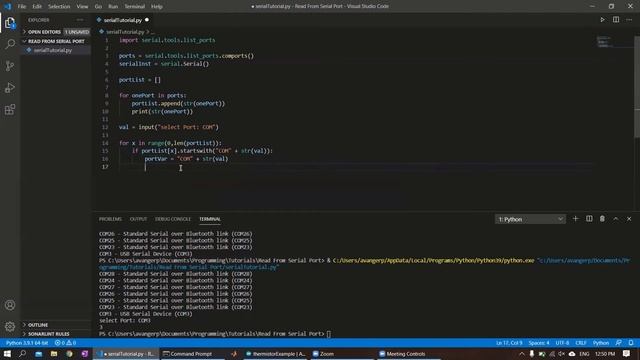Select the Terminal panel tab
The image size is (640, 360).
coord(210,219)
